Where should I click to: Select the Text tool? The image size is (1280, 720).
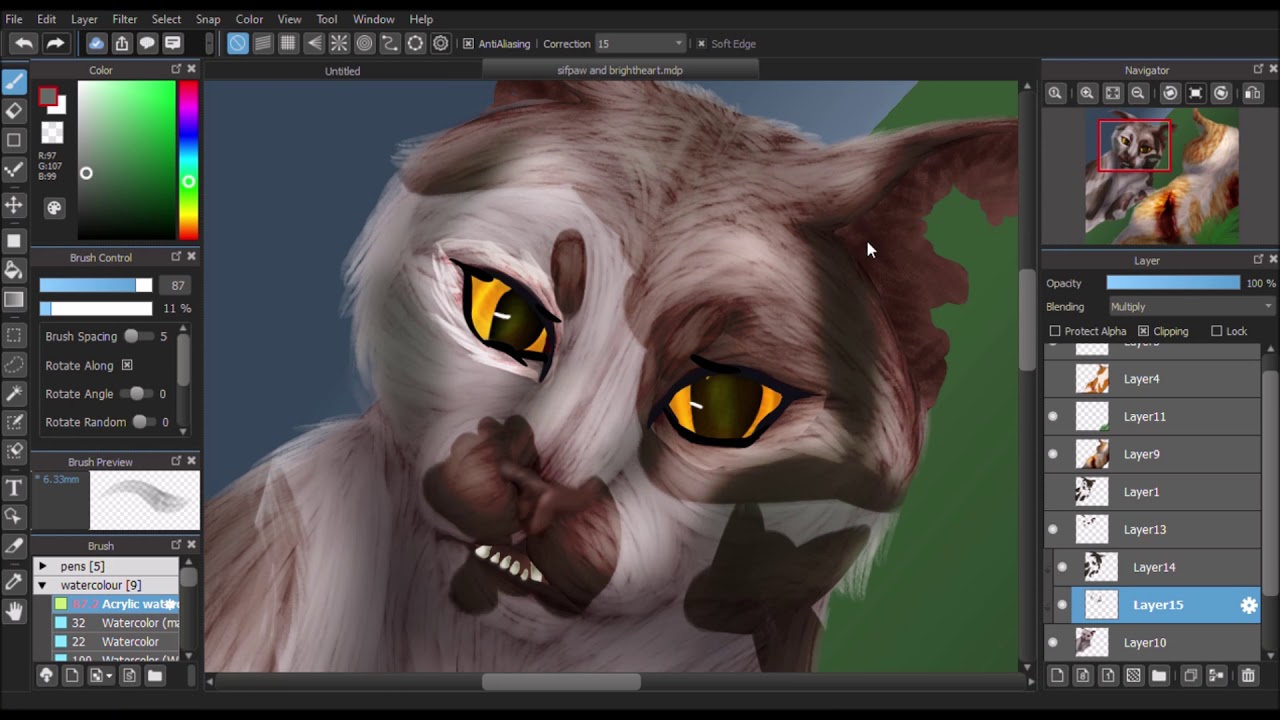click(x=14, y=488)
